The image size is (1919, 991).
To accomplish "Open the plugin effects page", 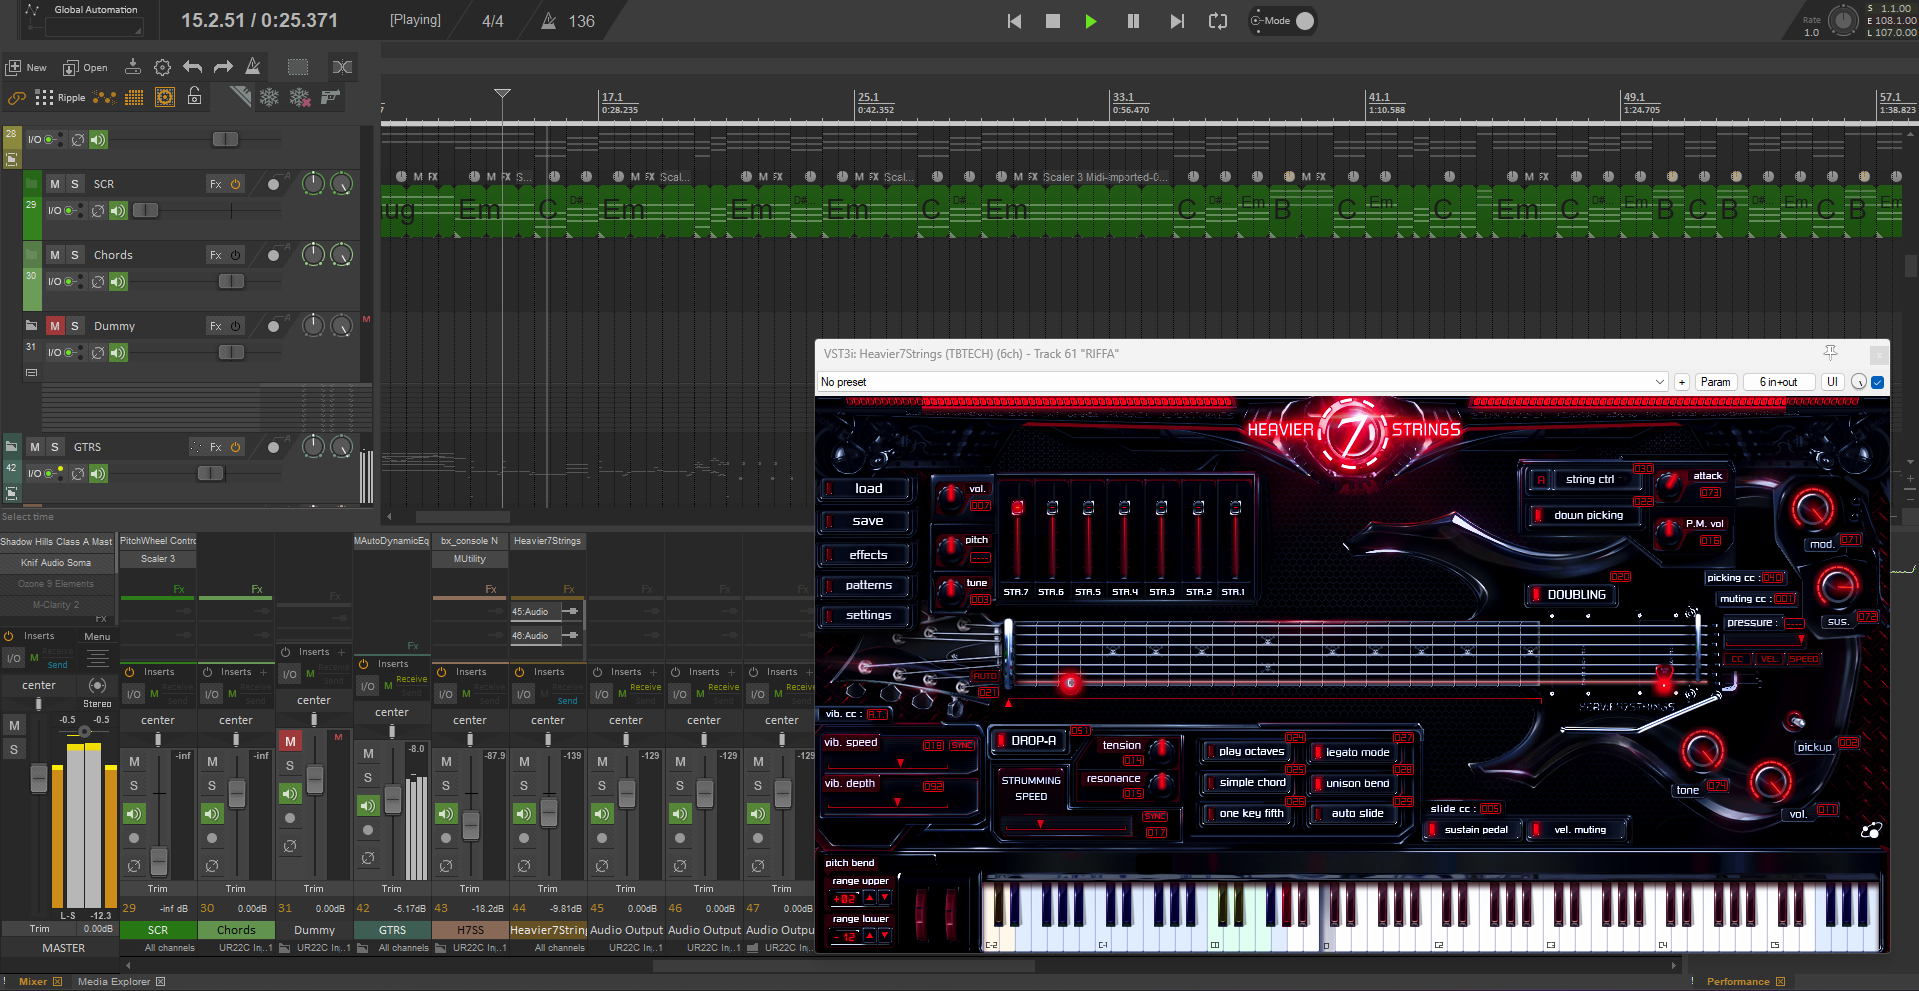I will tap(866, 555).
